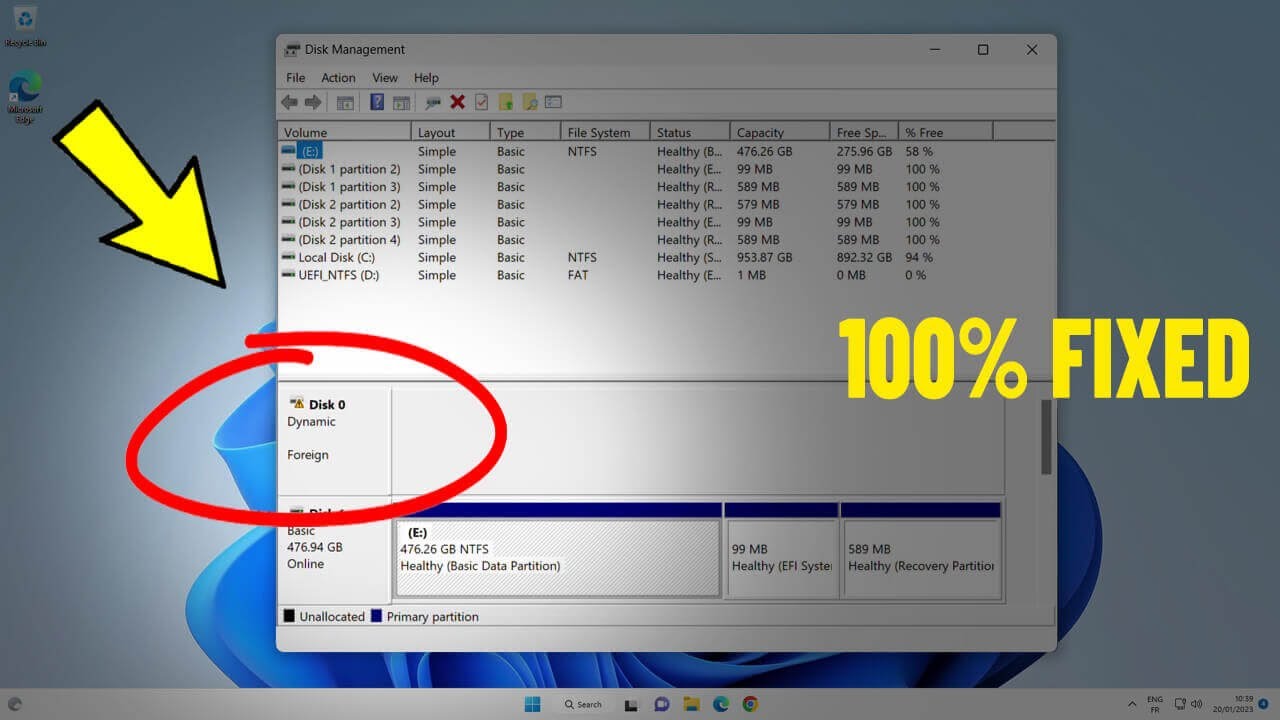1280x720 pixels.
Task: Click the empty Disk 0 partition area
Action: point(697,440)
